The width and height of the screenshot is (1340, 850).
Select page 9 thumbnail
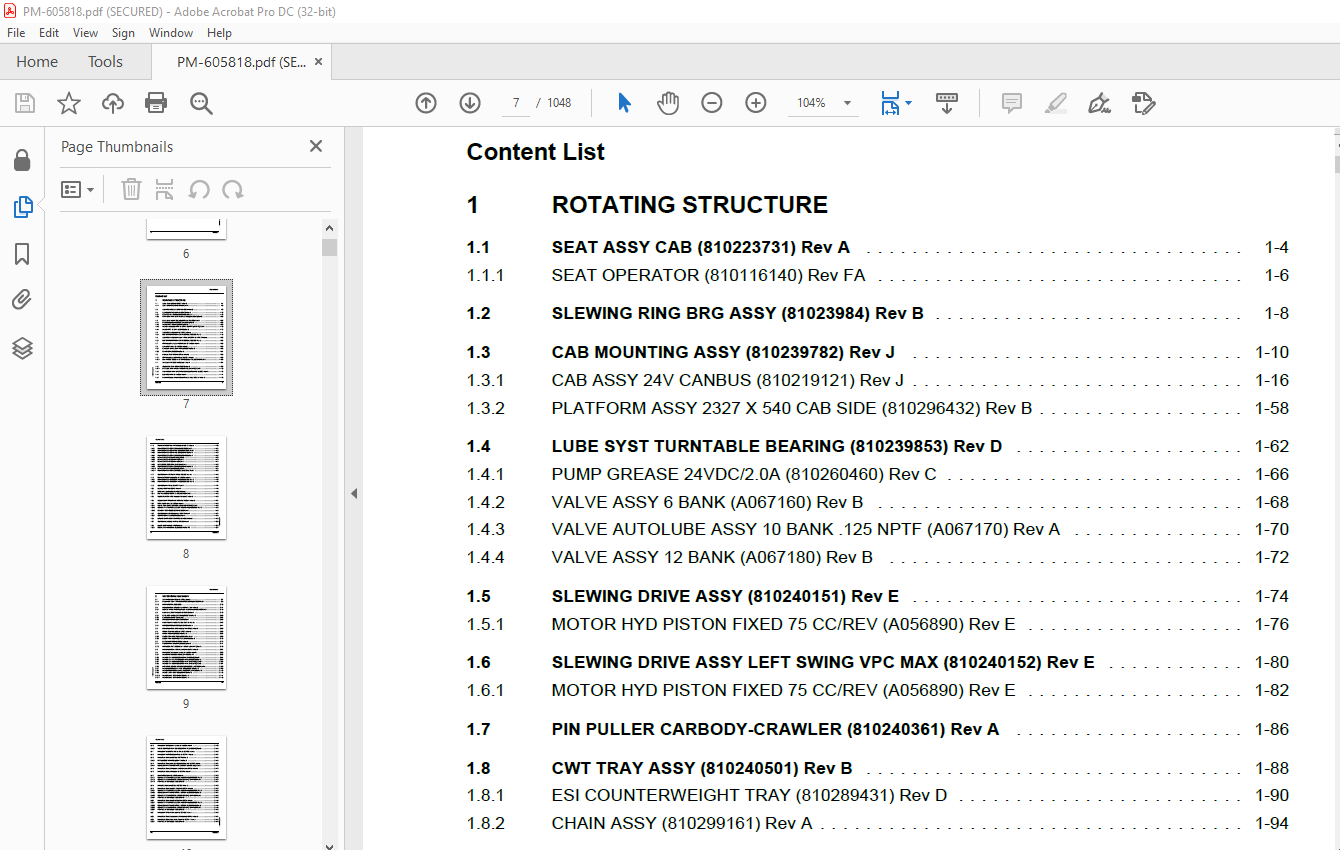coord(186,637)
